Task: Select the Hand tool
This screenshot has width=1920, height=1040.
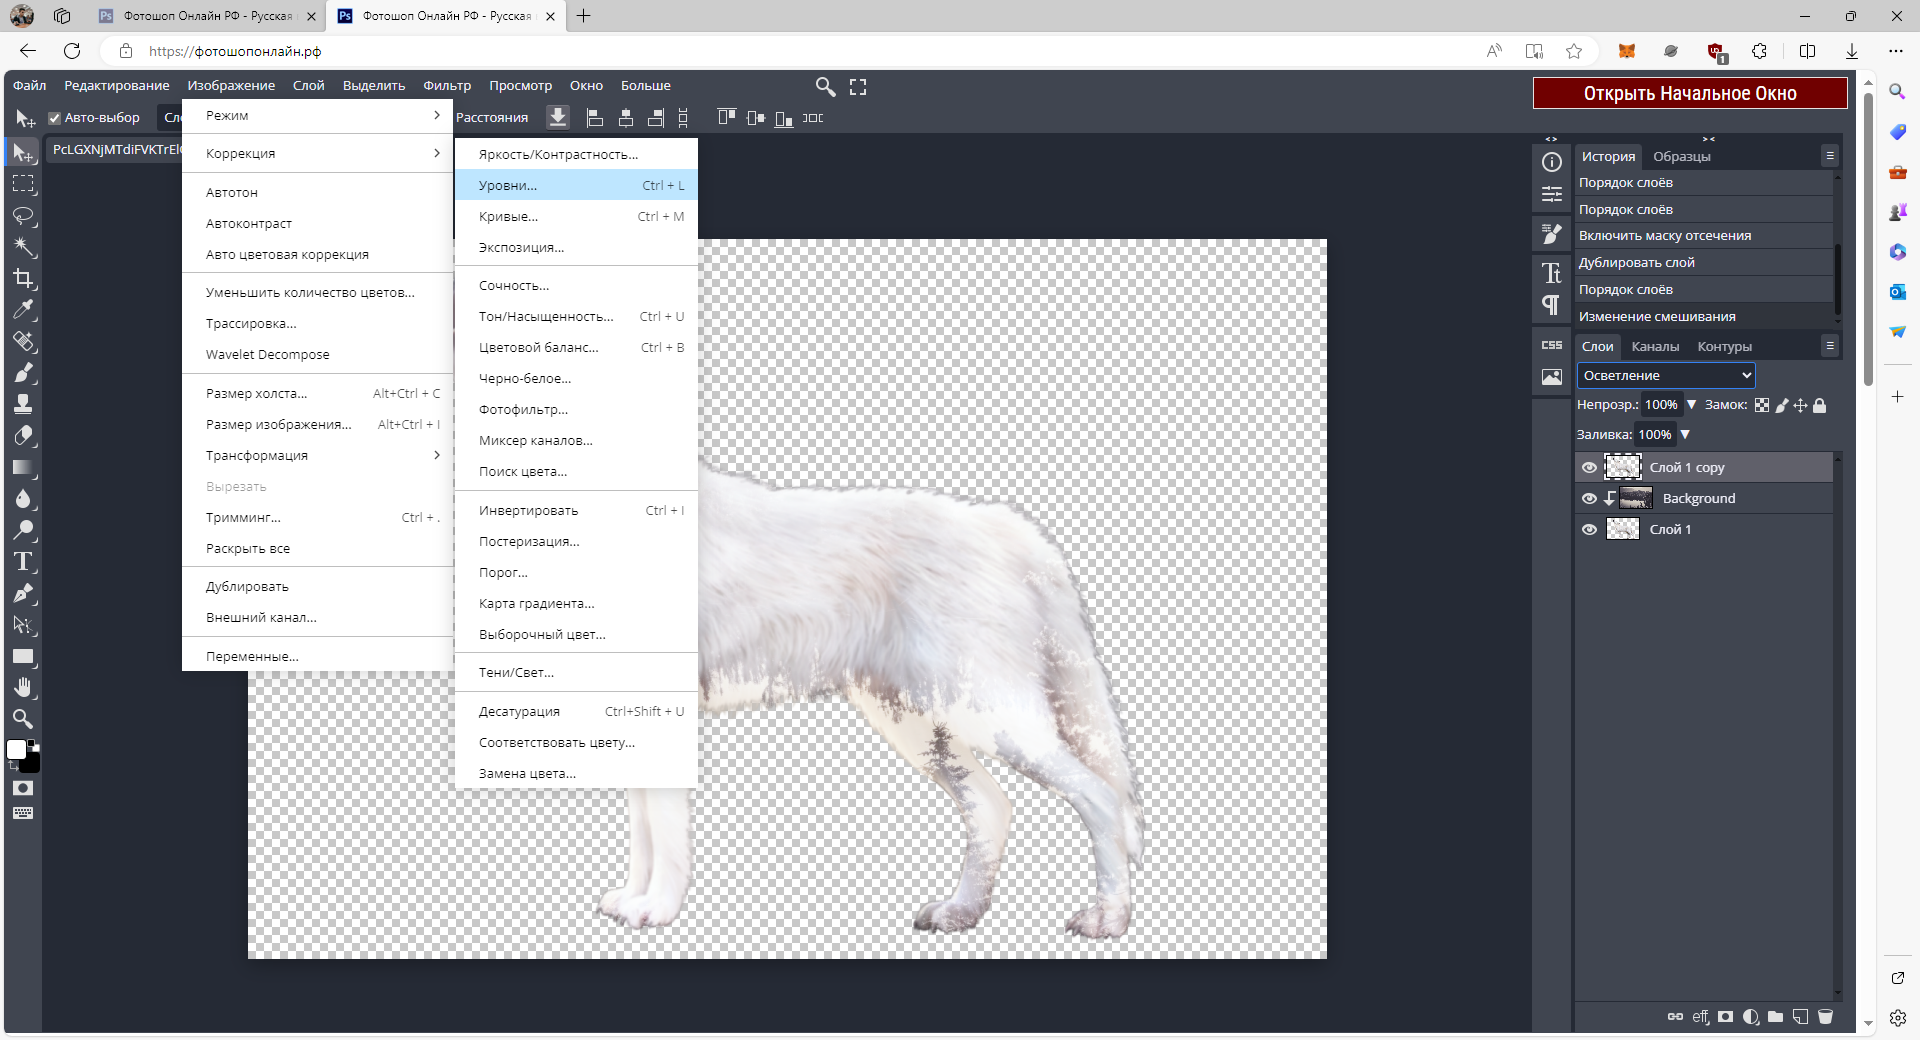Action: pos(23,687)
